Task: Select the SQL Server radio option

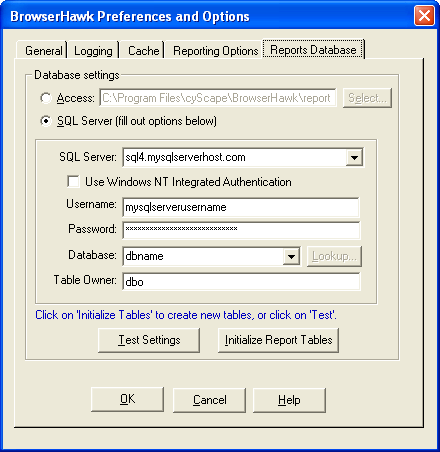Action: coord(46,121)
